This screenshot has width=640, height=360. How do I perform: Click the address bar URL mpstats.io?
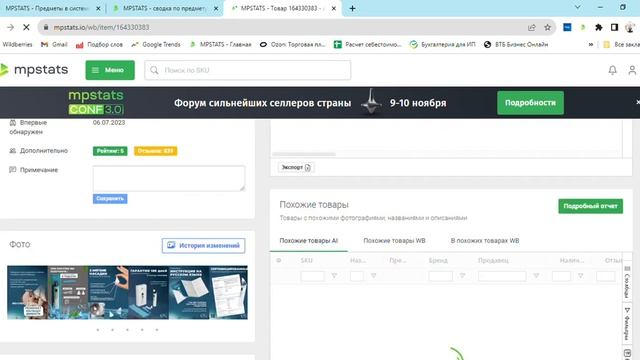(x=101, y=27)
